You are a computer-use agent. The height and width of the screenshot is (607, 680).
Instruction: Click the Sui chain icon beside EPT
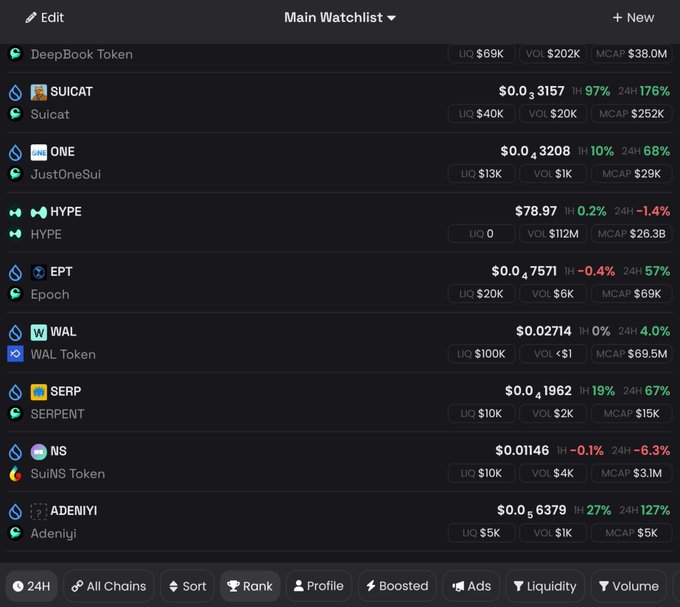tap(15, 272)
